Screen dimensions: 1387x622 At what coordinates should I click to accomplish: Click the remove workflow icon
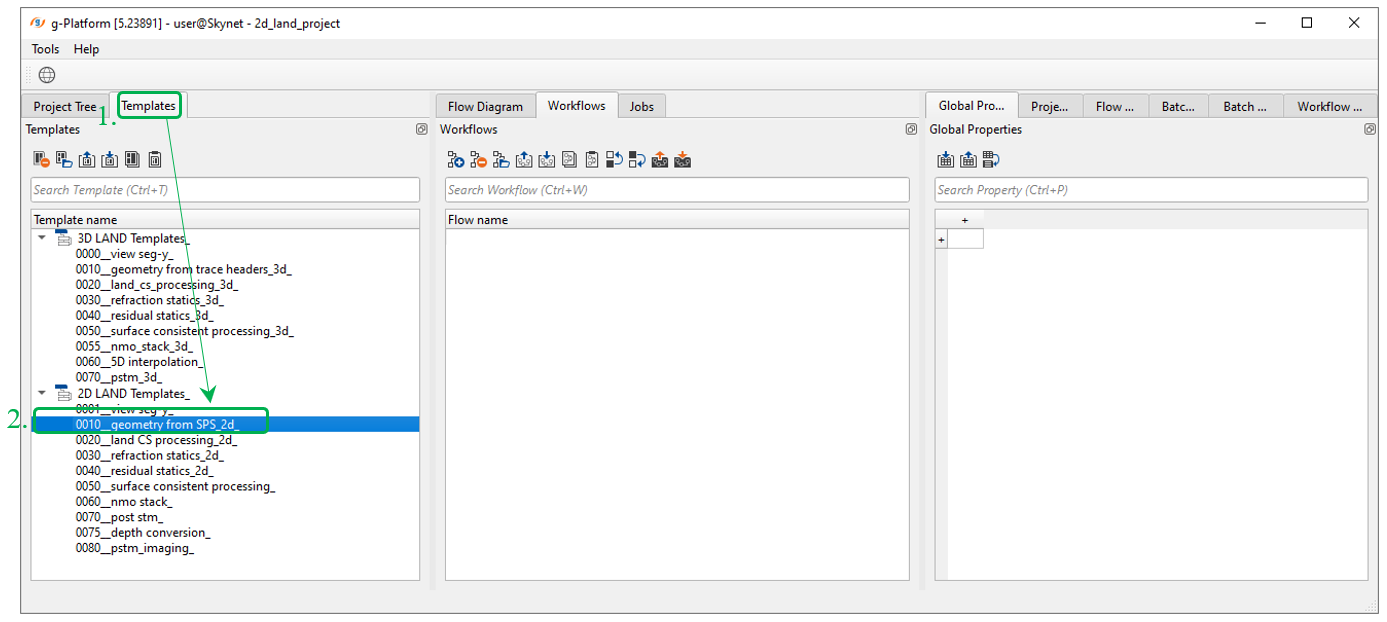click(478, 160)
